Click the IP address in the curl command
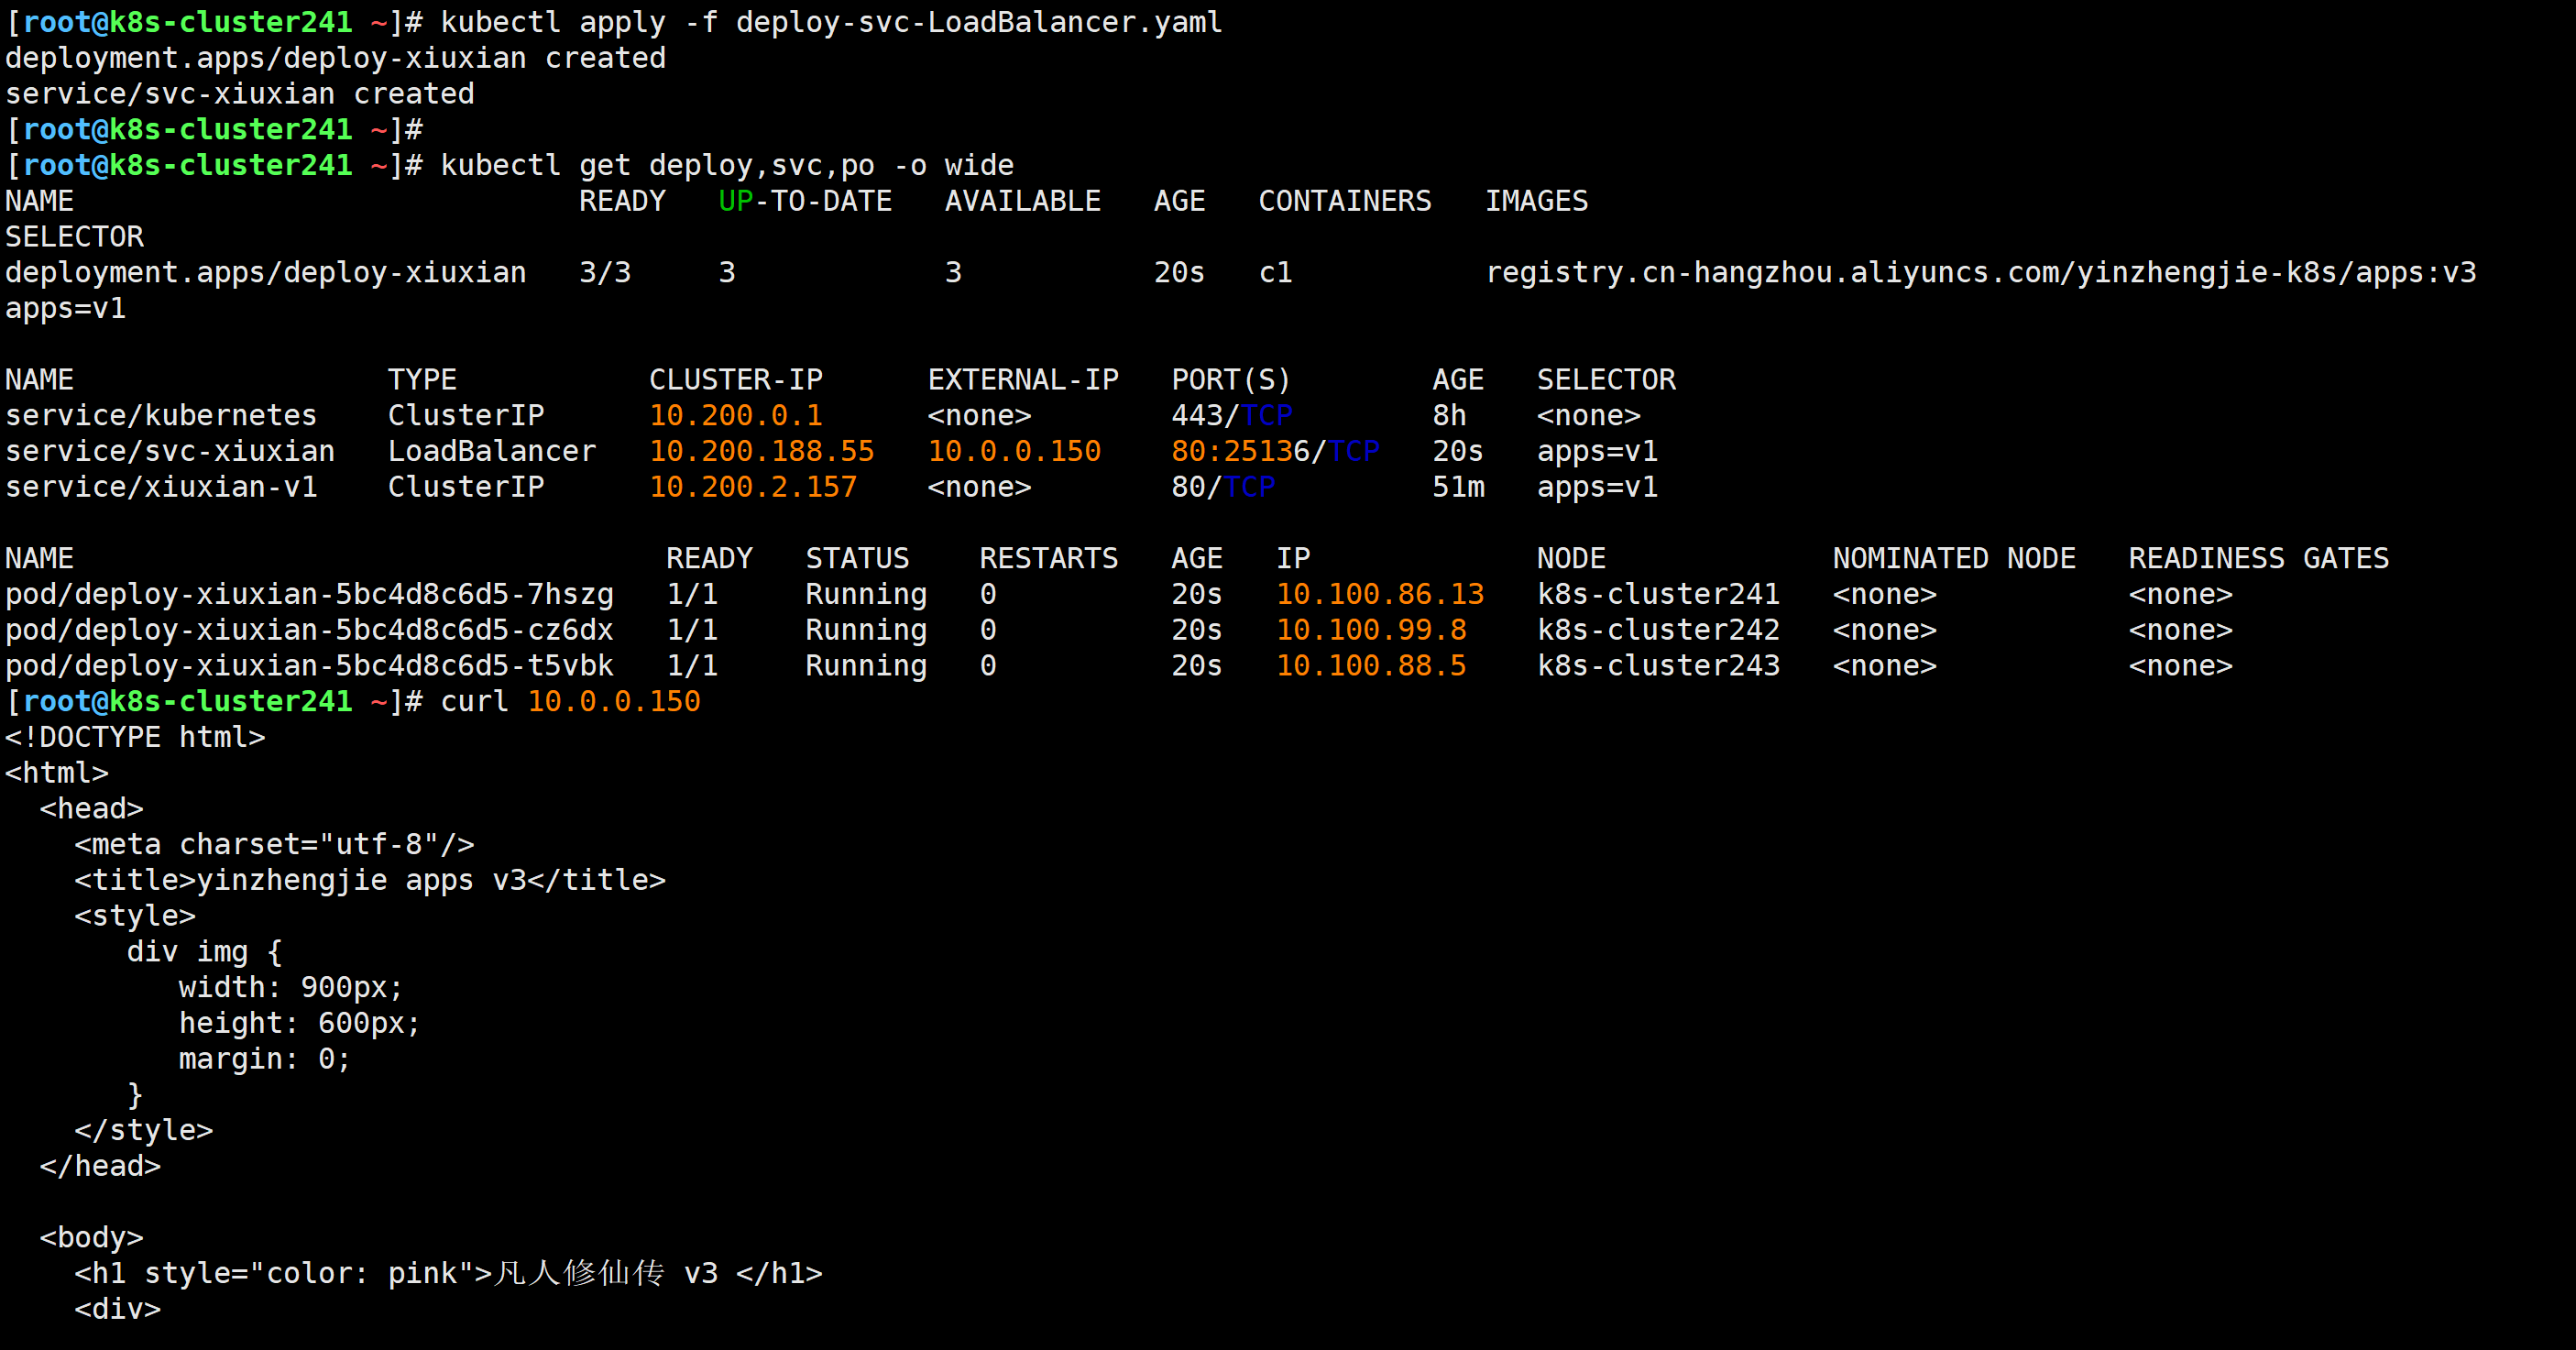2576x1350 pixels. (x=614, y=701)
